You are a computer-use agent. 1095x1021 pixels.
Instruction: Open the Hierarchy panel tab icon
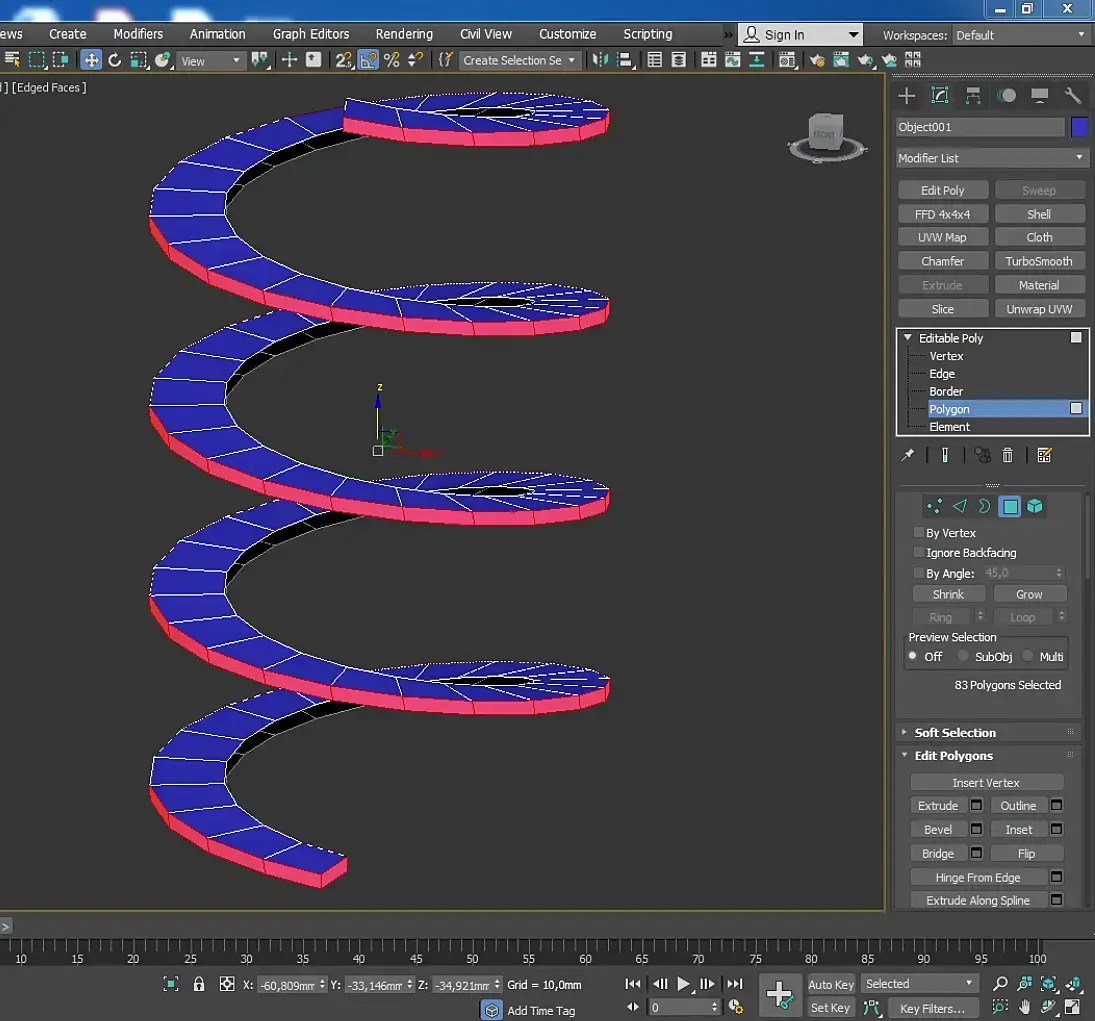click(x=973, y=96)
